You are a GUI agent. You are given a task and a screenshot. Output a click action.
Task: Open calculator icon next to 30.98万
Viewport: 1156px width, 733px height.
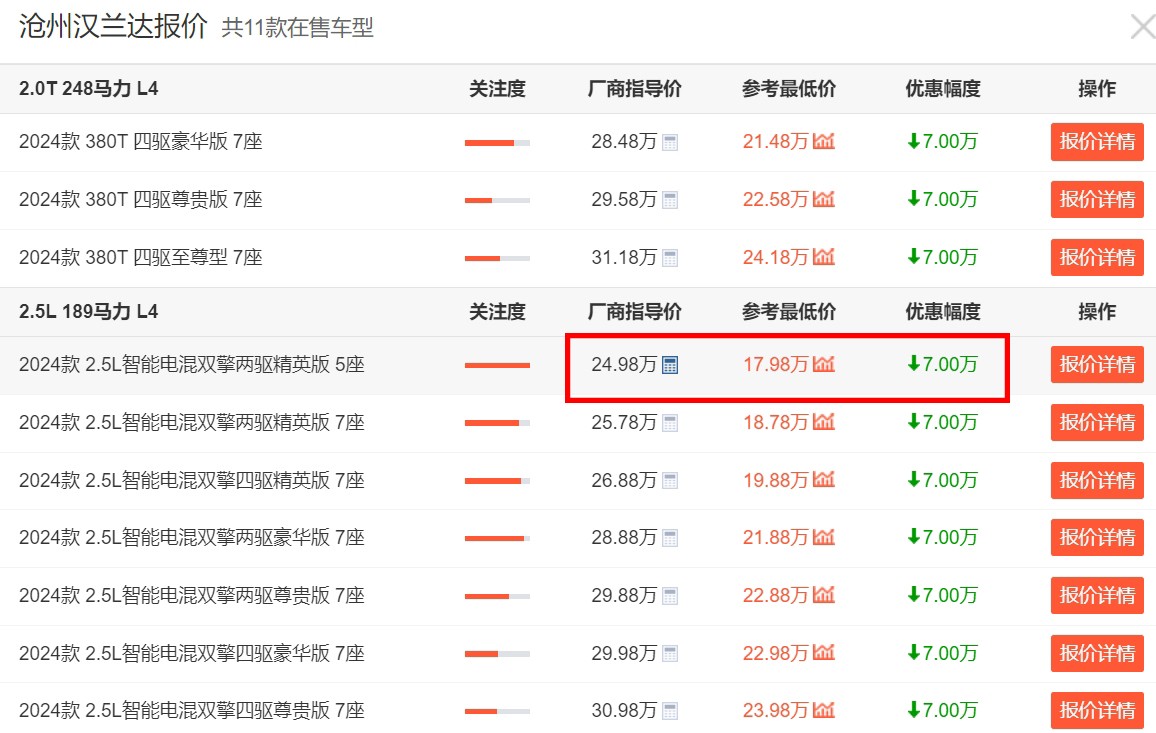coord(669,711)
